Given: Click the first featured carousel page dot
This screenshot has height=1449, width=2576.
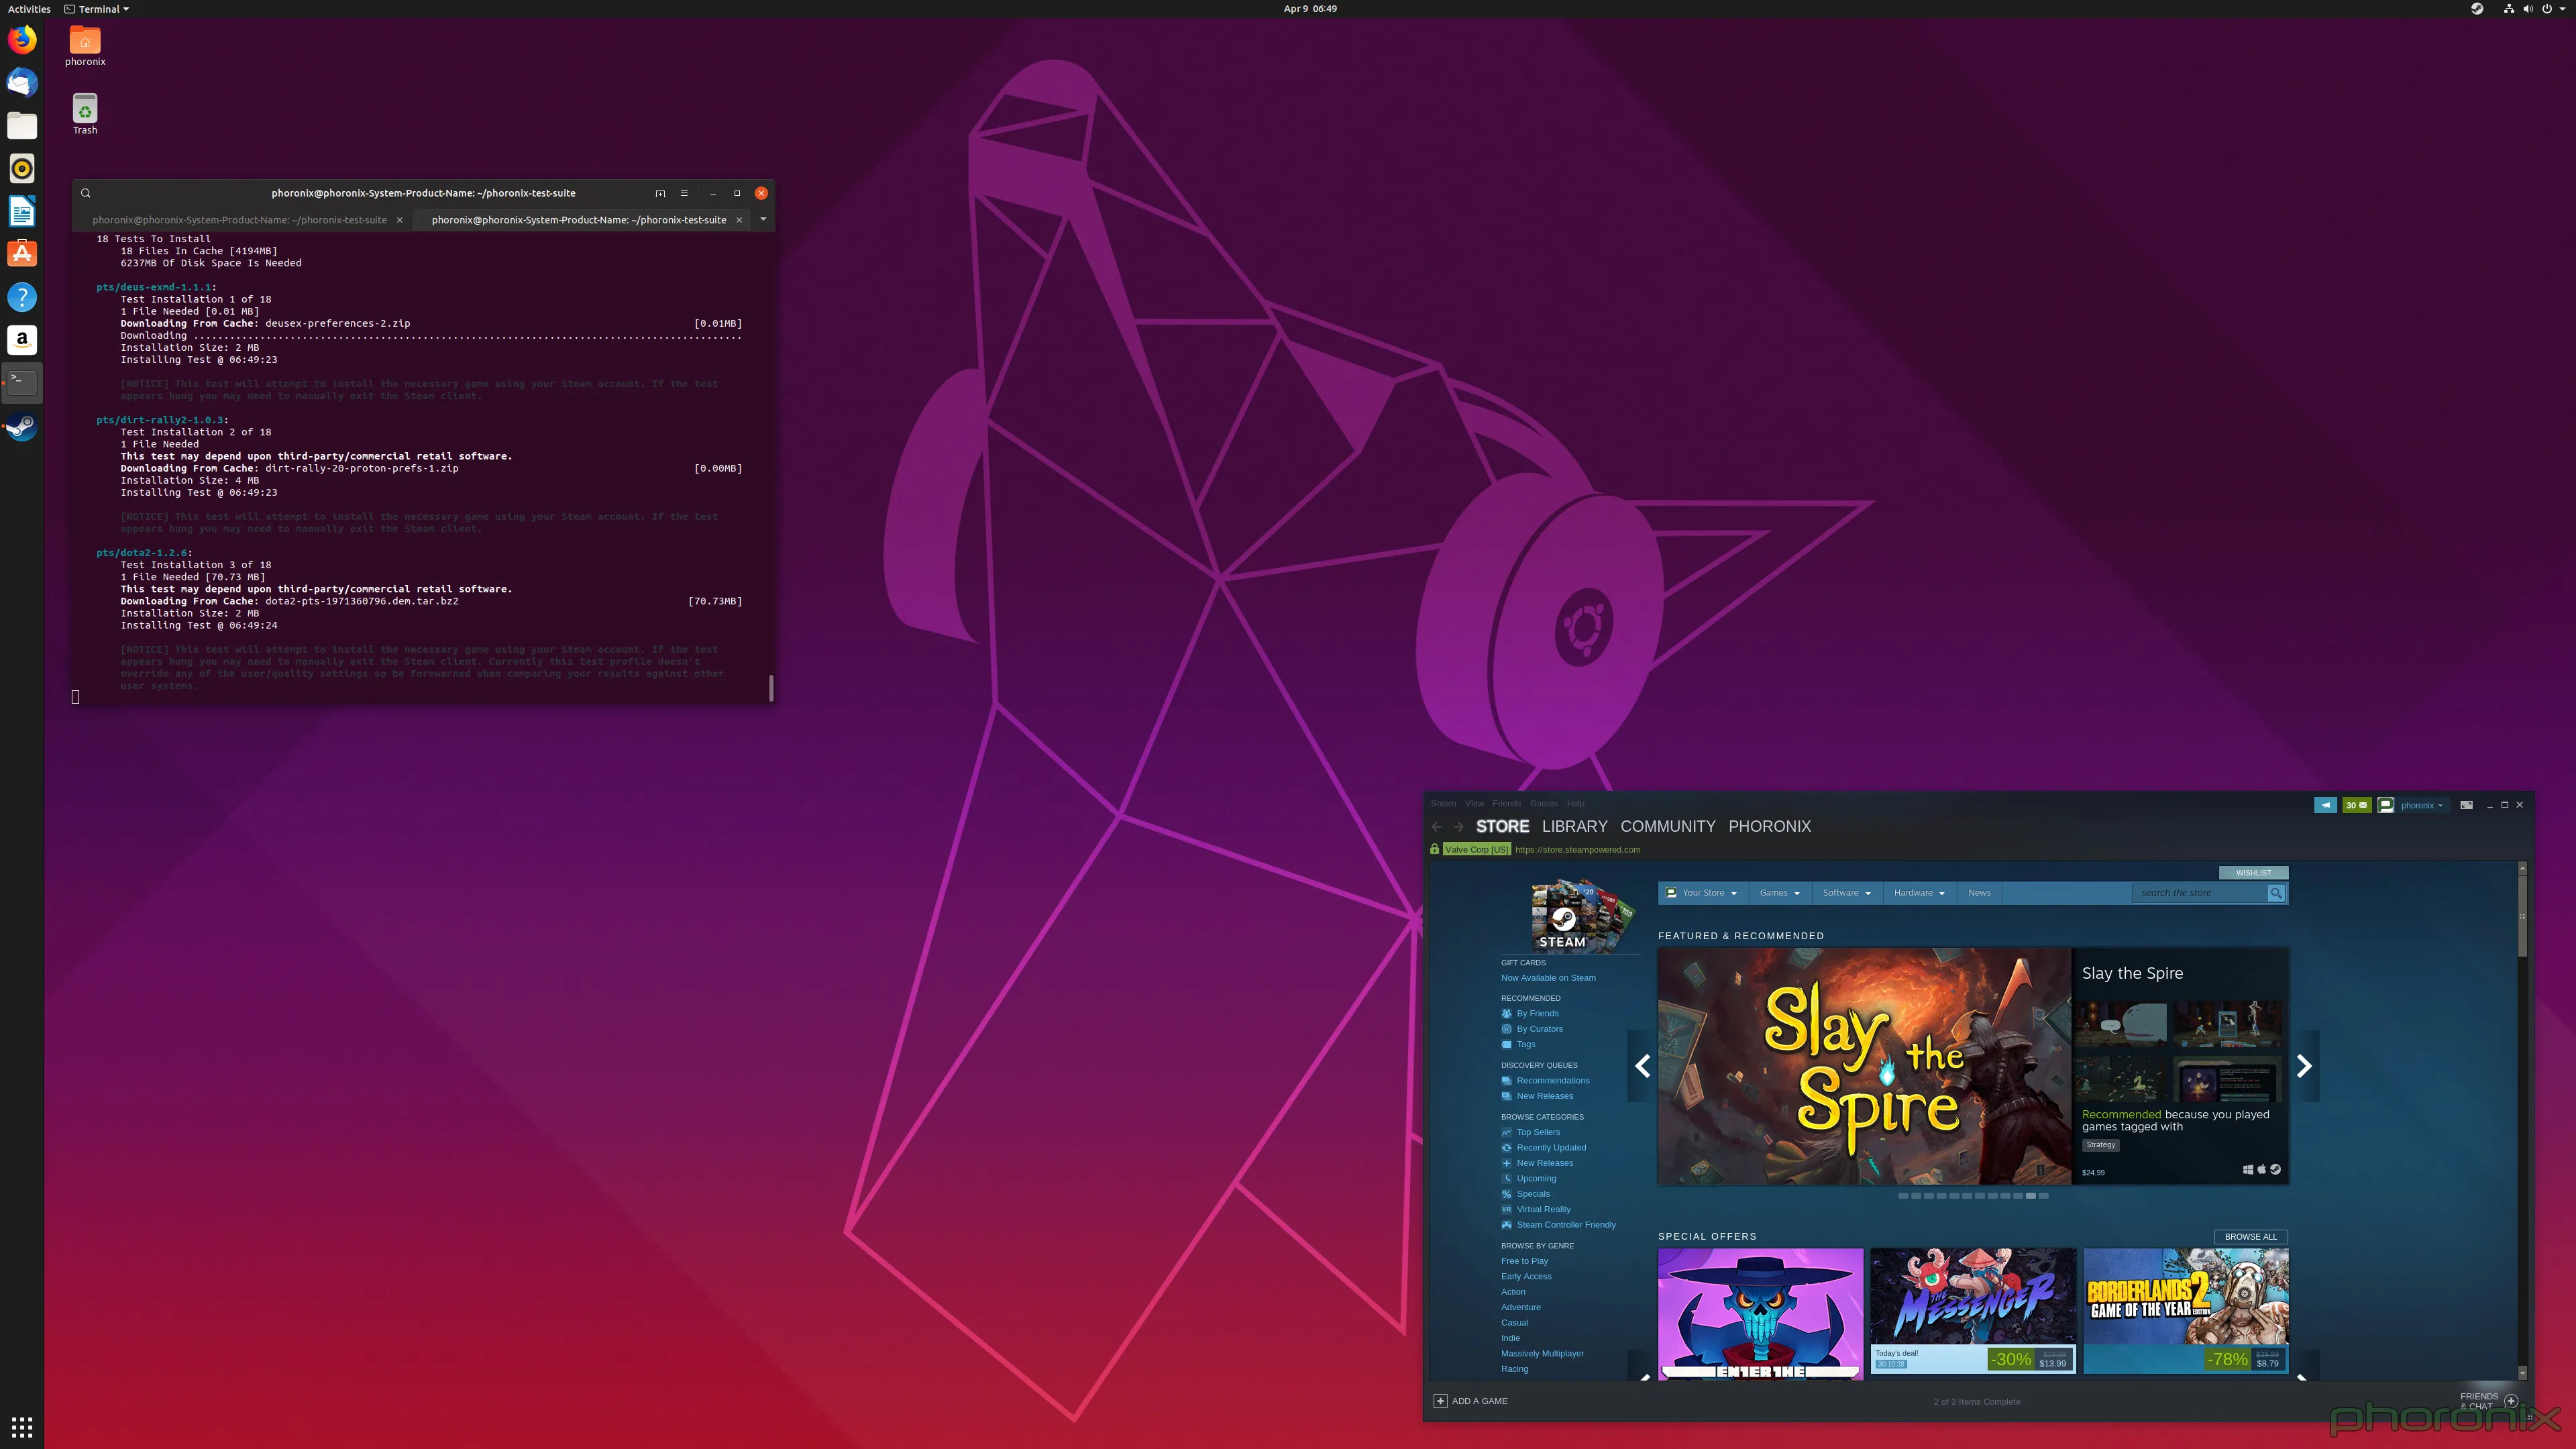Looking at the screenshot, I should pos(1903,1196).
